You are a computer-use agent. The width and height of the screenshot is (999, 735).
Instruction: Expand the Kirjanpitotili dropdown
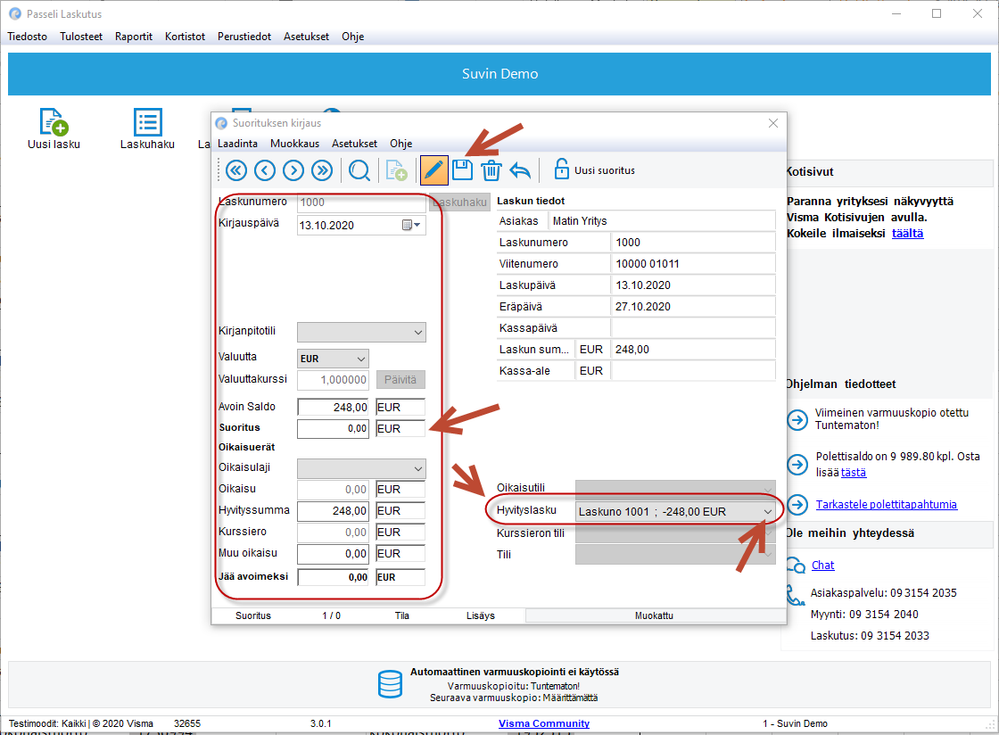[418, 332]
